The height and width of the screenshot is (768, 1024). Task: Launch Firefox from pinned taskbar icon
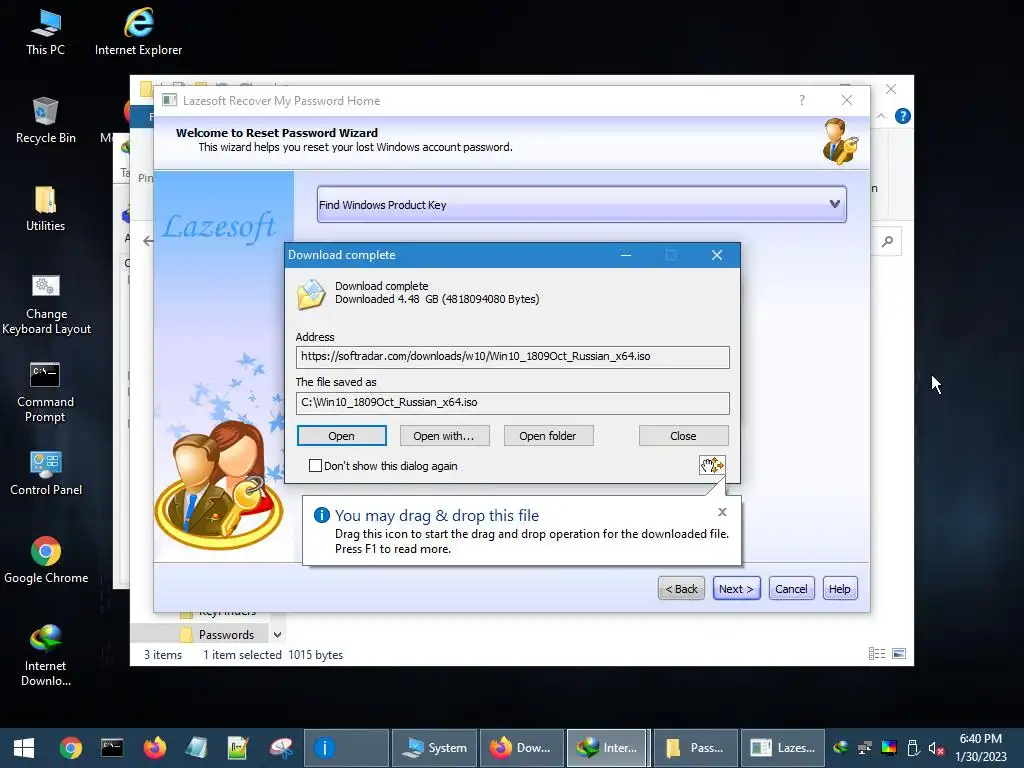tap(155, 748)
